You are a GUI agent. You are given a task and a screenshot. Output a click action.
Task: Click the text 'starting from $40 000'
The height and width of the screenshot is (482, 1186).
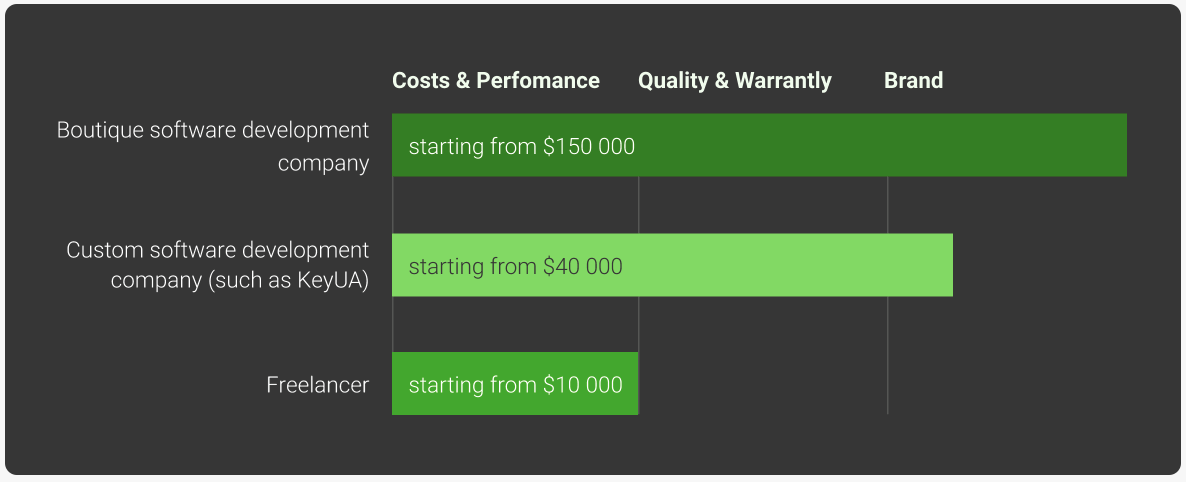click(x=516, y=266)
